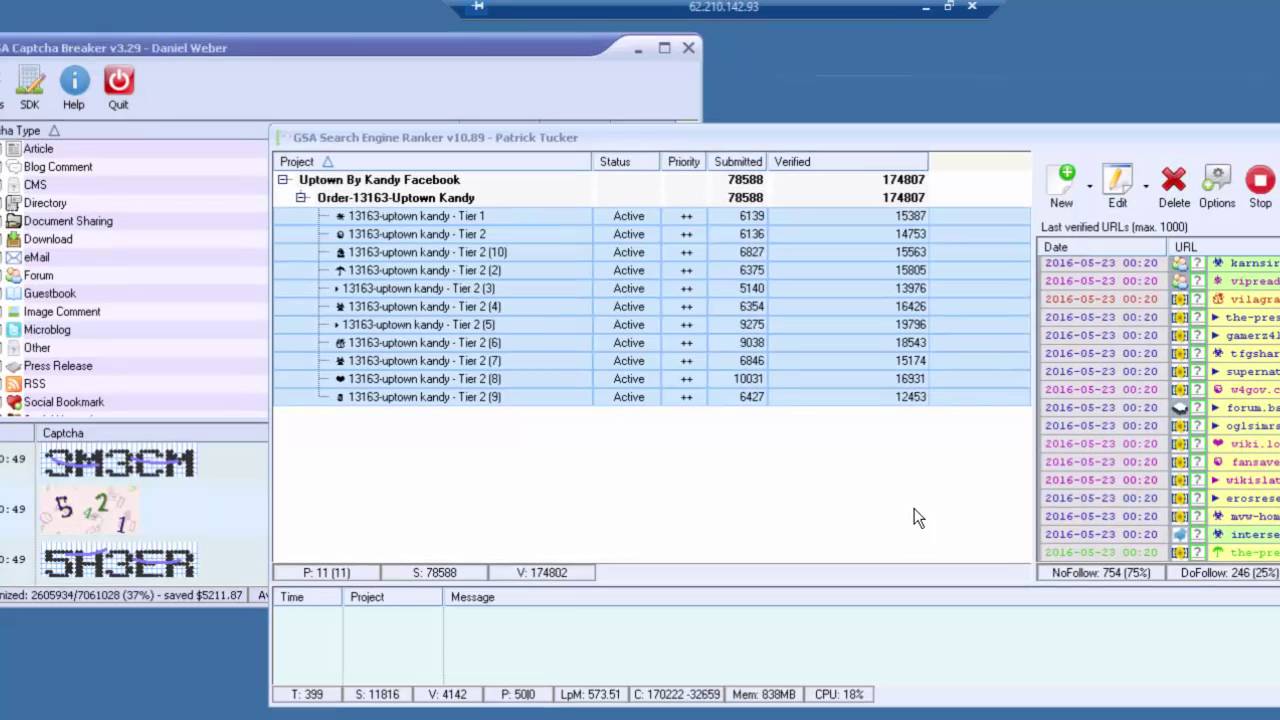Click the Last verified URLs label
Screen dimensions: 1280x720
tap(1114, 227)
